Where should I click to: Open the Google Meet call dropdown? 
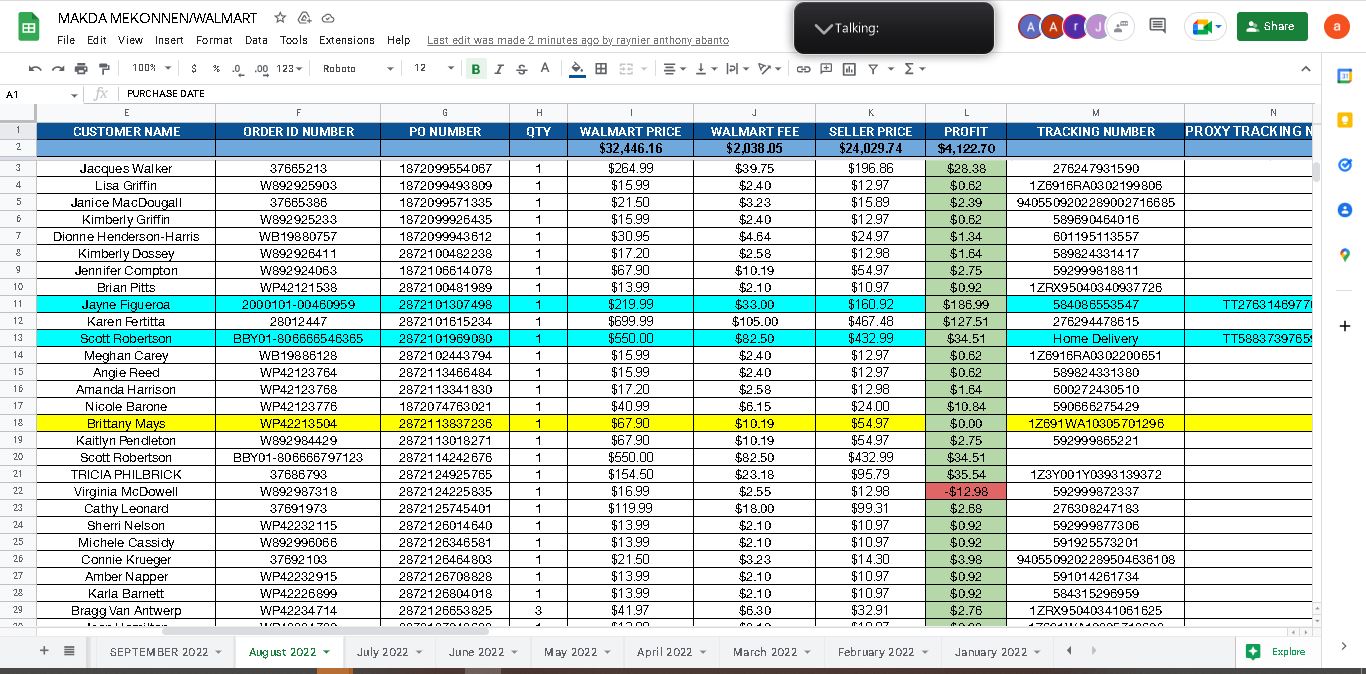pos(1204,27)
